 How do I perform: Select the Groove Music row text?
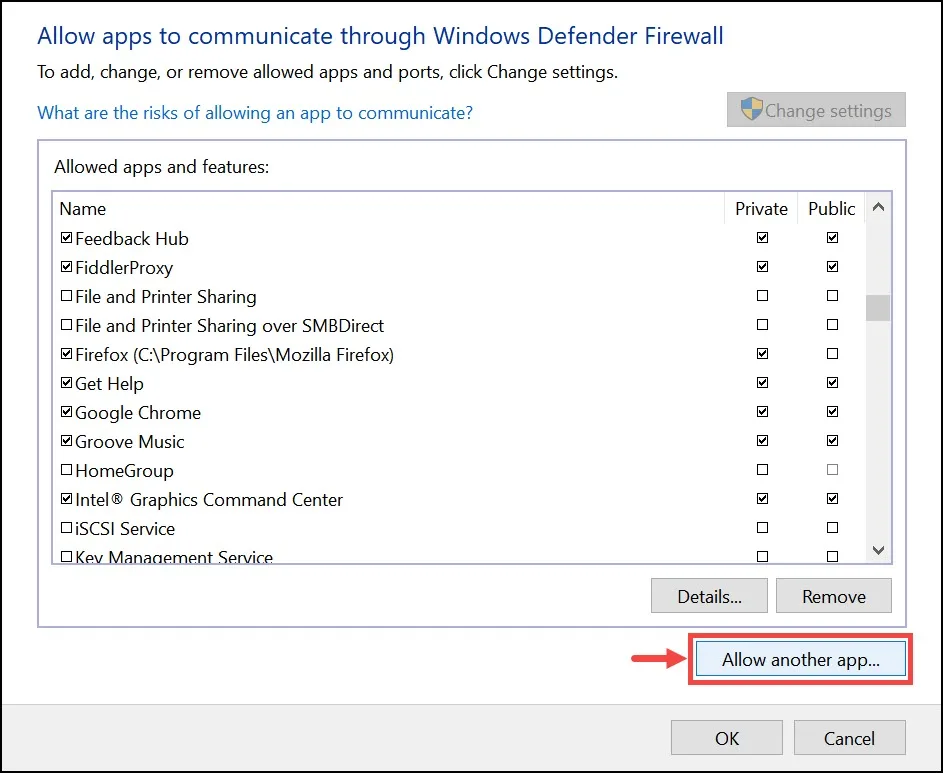(x=129, y=442)
